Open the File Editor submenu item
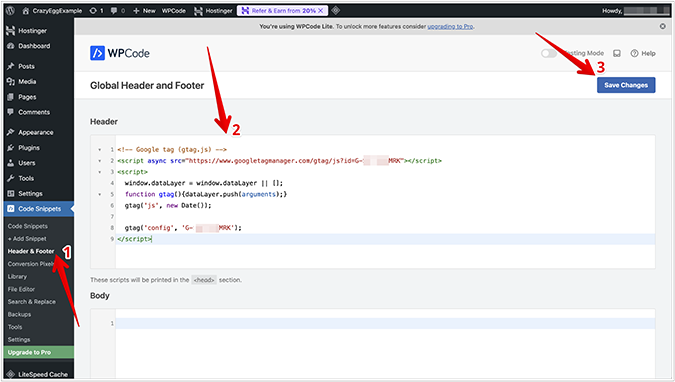 pyautogui.click(x=21, y=289)
